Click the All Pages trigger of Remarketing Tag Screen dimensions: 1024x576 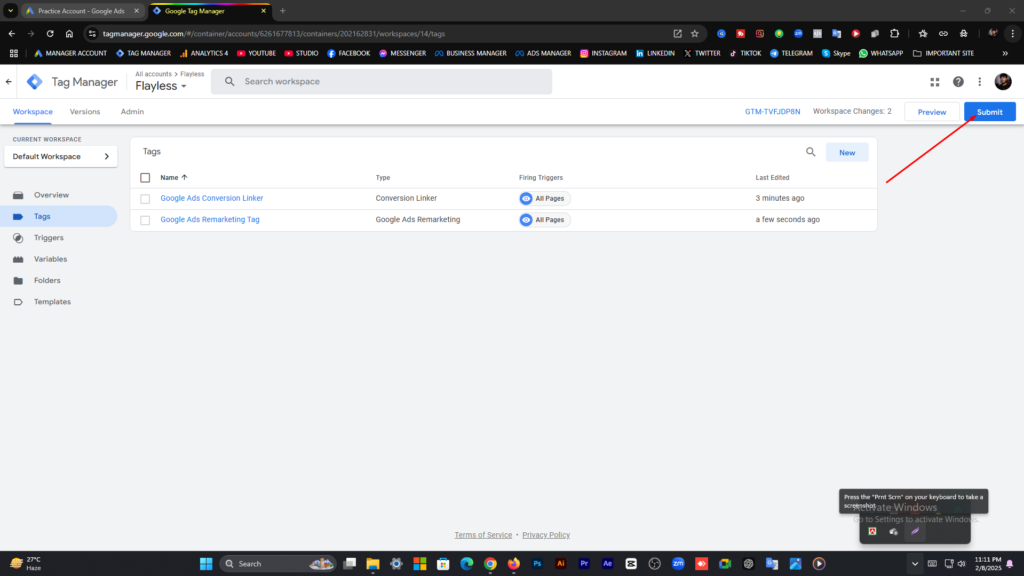point(544,220)
